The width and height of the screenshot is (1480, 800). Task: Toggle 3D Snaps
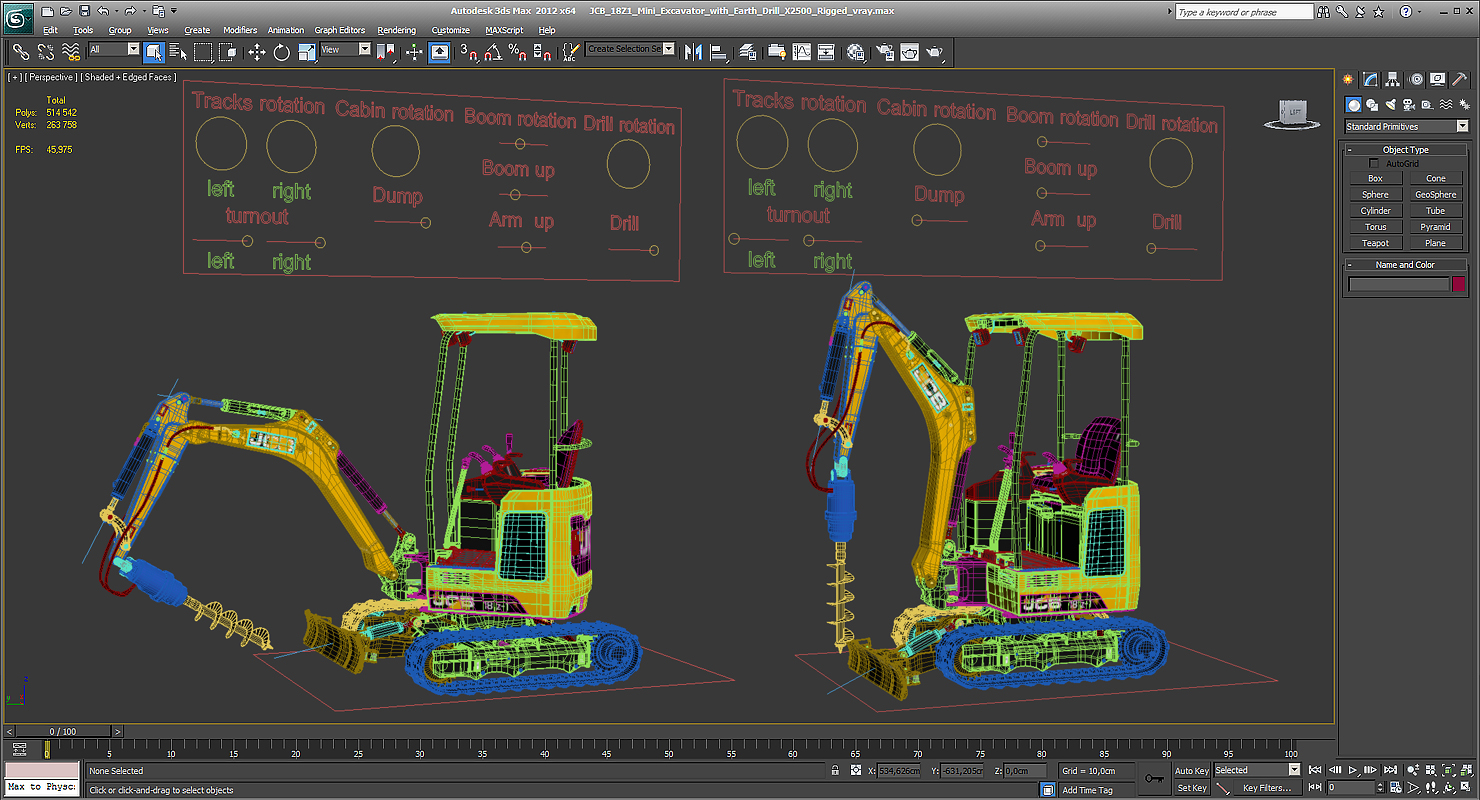coord(468,52)
